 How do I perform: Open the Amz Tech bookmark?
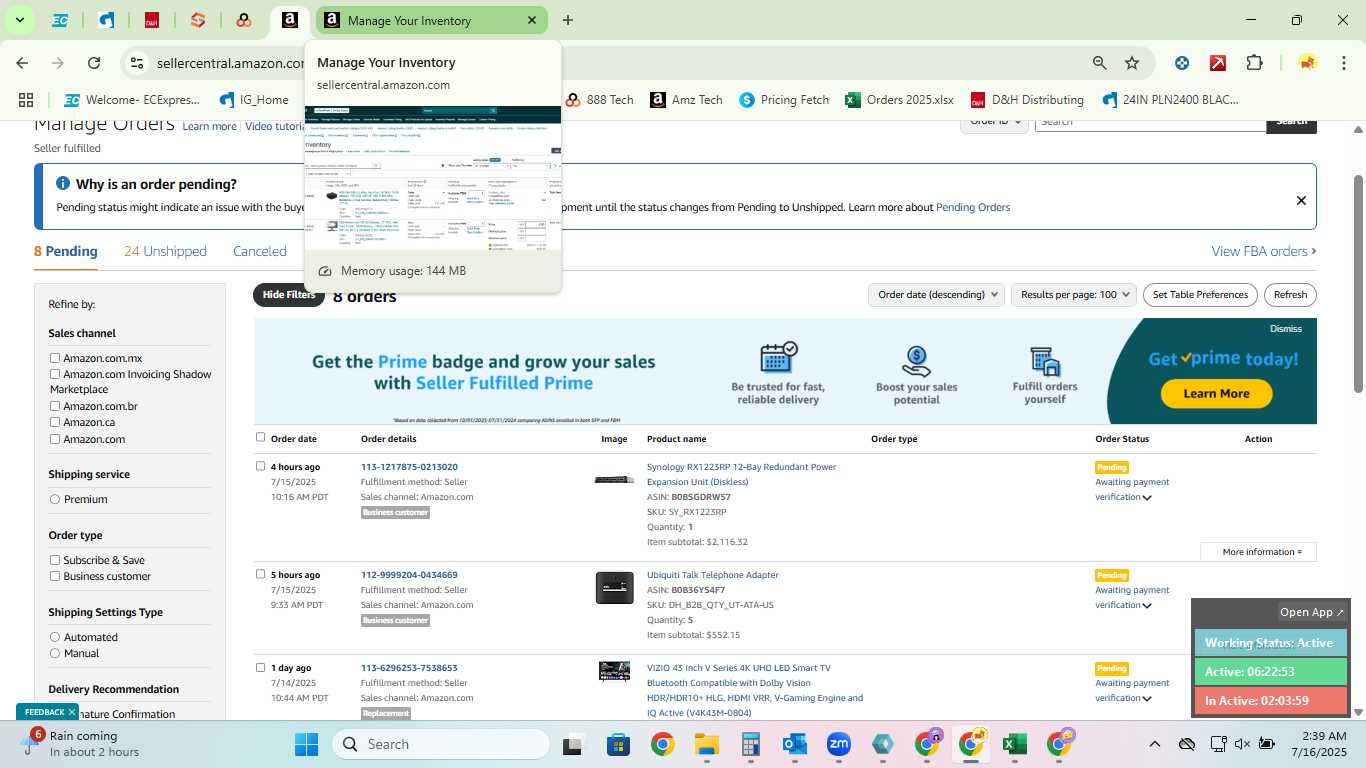point(686,100)
